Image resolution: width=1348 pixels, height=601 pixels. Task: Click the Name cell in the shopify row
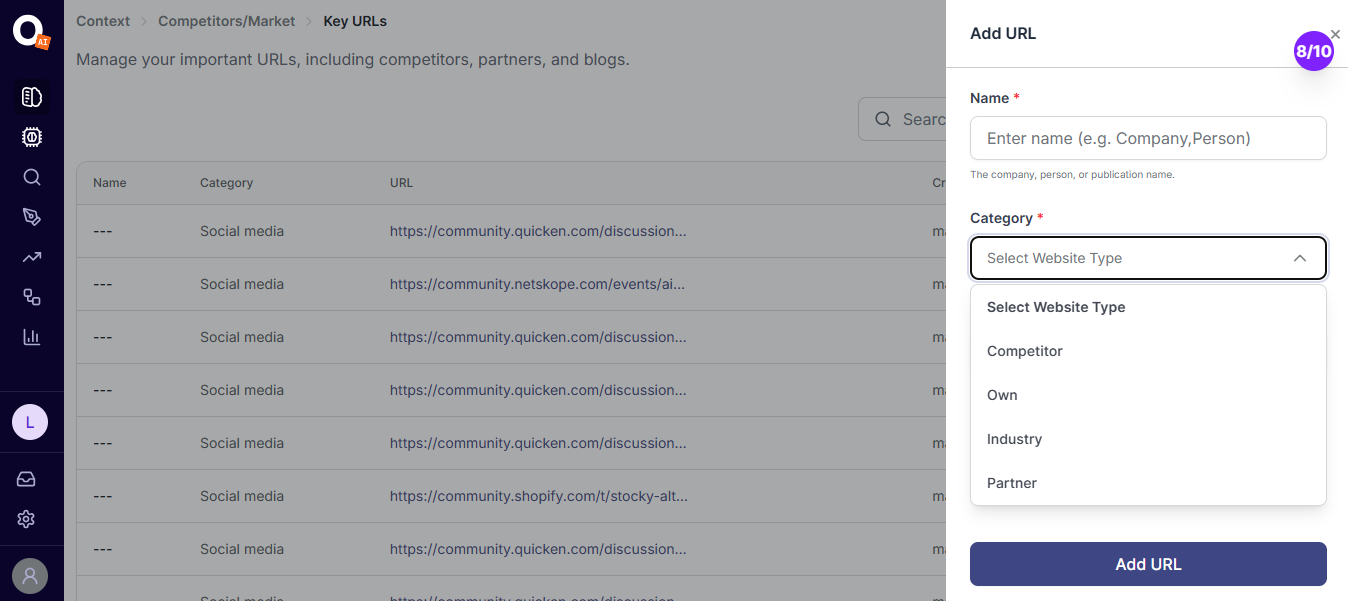point(103,496)
